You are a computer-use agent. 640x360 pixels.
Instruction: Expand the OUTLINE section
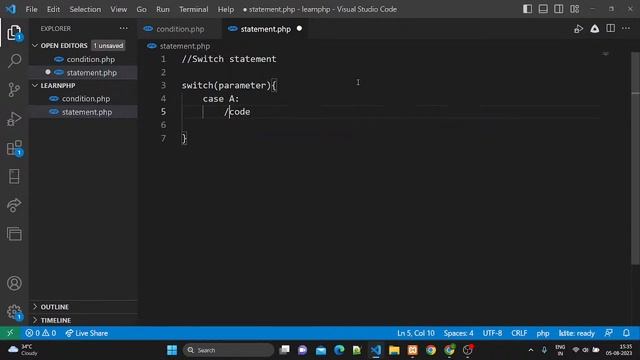[x=35, y=307]
